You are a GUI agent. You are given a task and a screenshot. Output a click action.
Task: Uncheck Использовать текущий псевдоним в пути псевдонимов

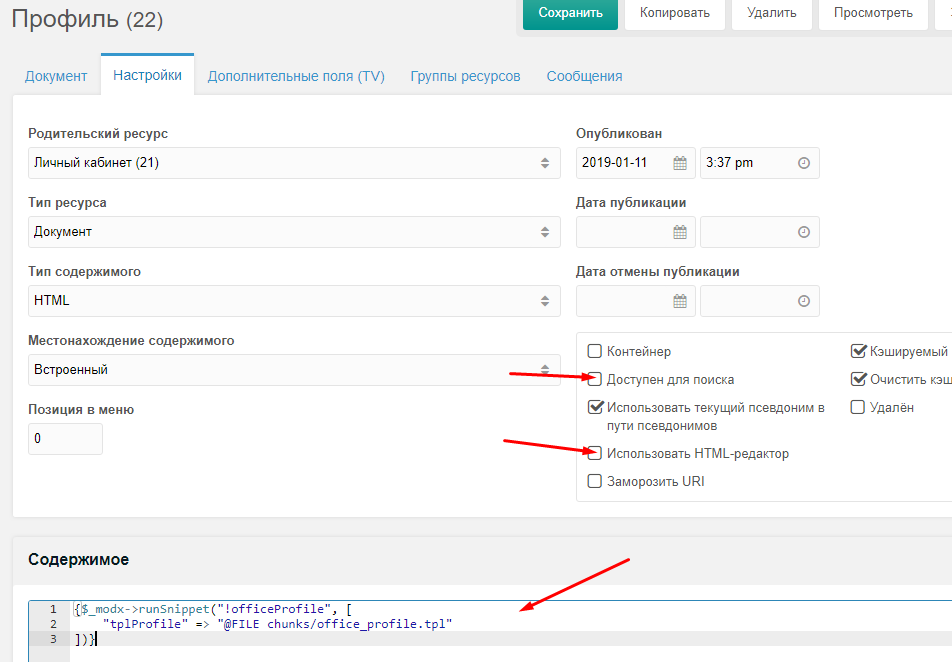(x=596, y=407)
